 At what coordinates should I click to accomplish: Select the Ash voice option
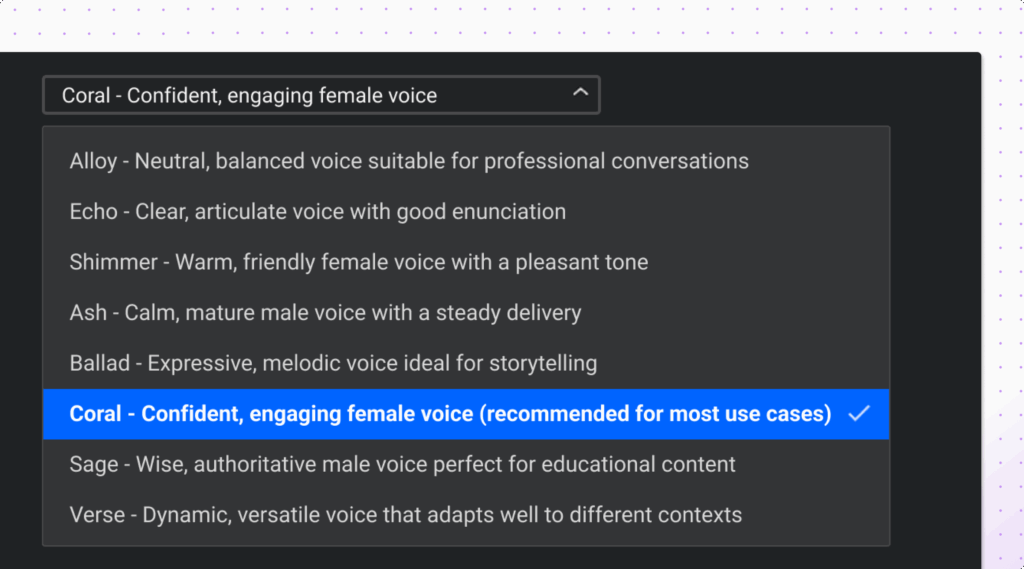325,313
